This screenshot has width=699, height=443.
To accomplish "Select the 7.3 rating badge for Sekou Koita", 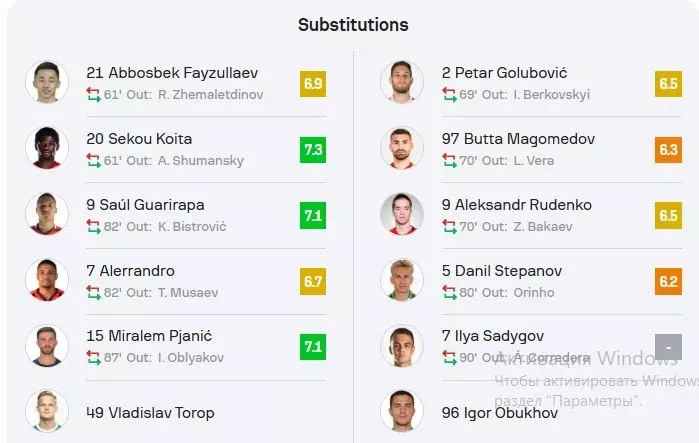I will pos(313,150).
